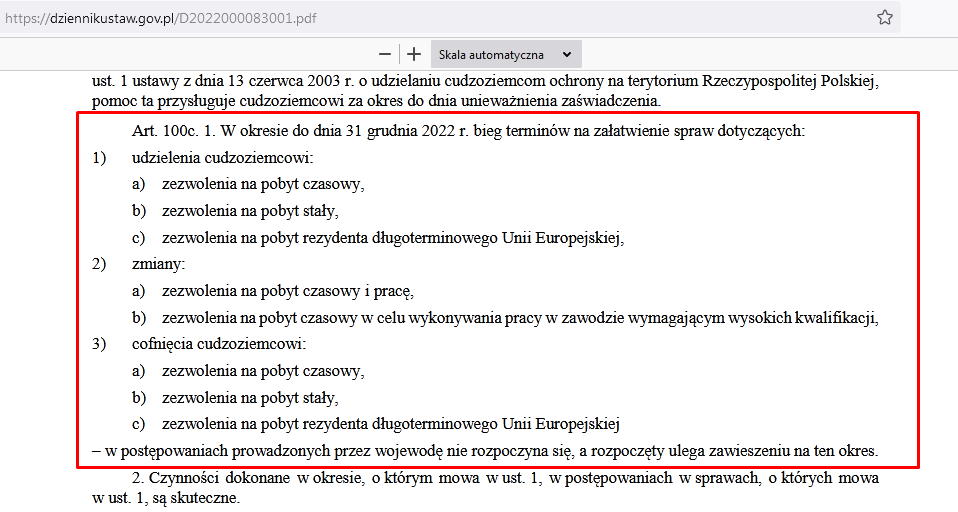Click the paragraph '2. Czynności dokonane w okresie'
The width and height of the screenshot is (958, 512).
click(x=485, y=488)
